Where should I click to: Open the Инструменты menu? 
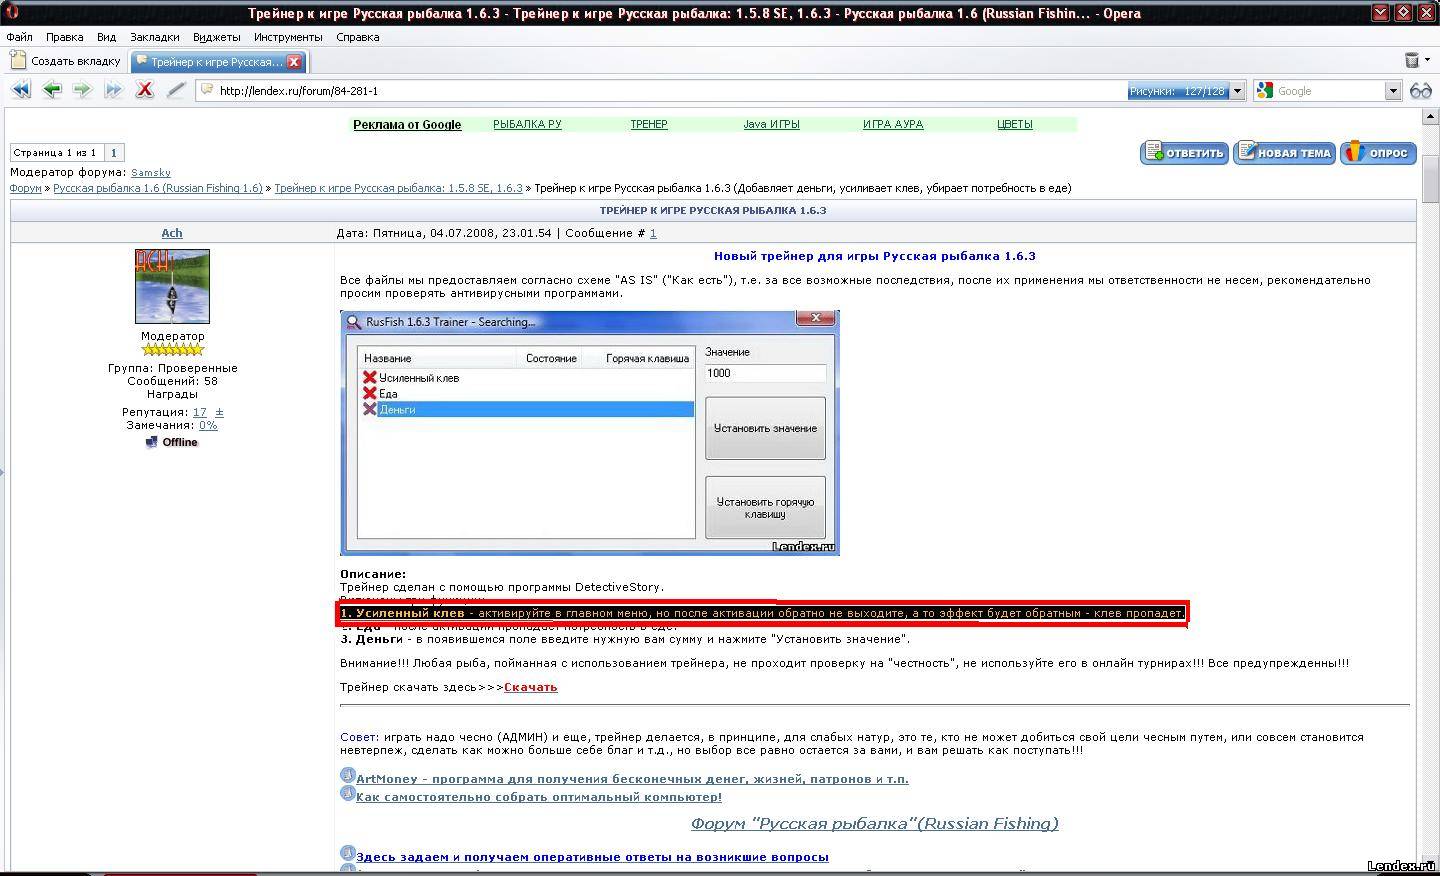click(x=288, y=37)
